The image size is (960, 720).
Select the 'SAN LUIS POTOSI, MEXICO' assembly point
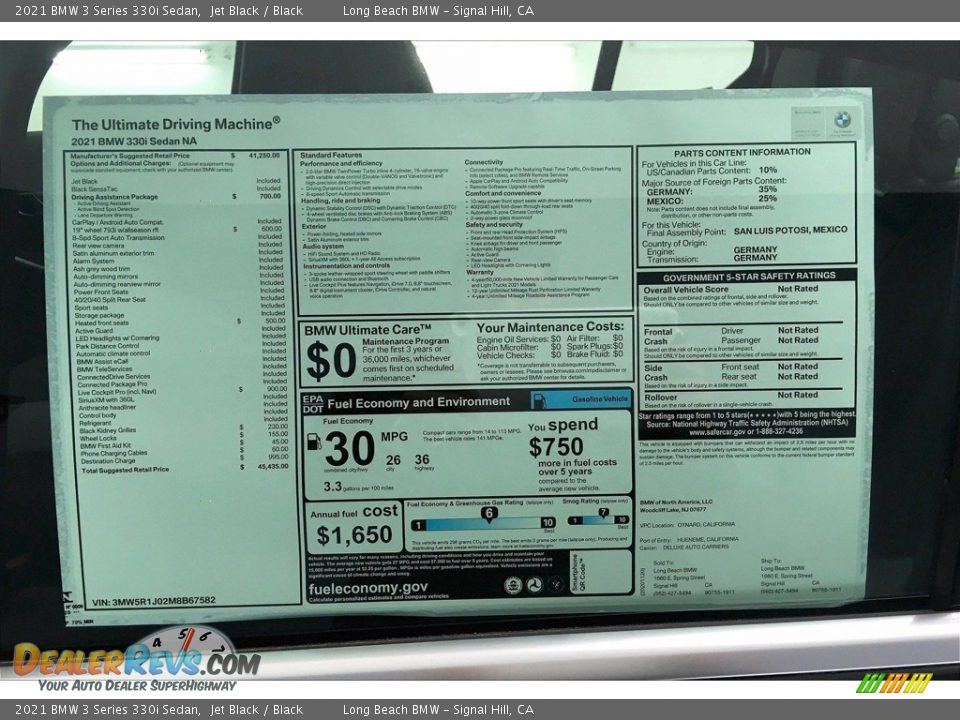pyautogui.click(x=790, y=231)
